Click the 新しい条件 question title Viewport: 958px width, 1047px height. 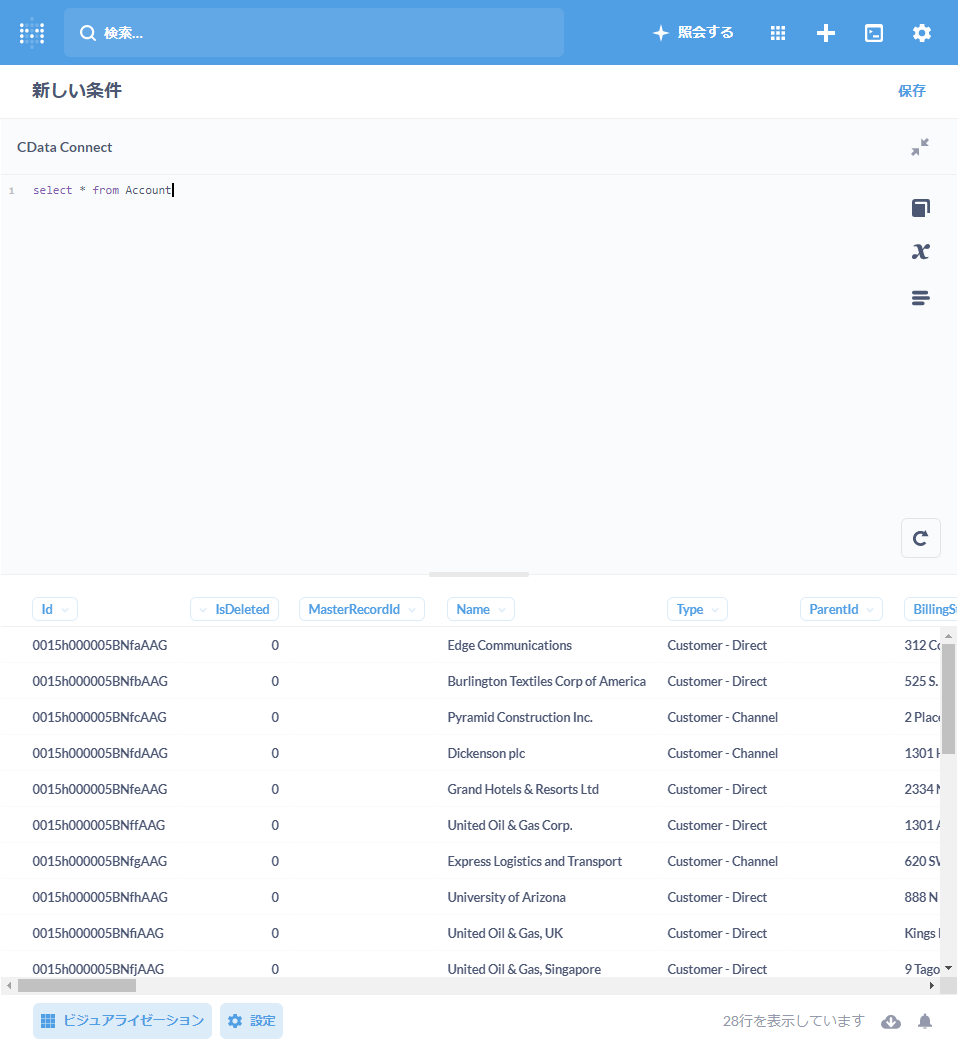77,91
